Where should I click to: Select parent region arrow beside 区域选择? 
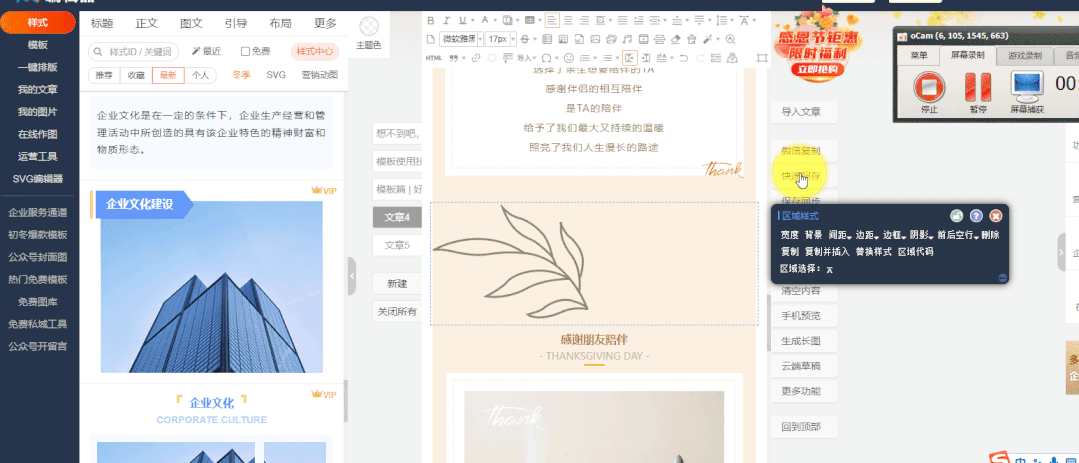pos(830,270)
